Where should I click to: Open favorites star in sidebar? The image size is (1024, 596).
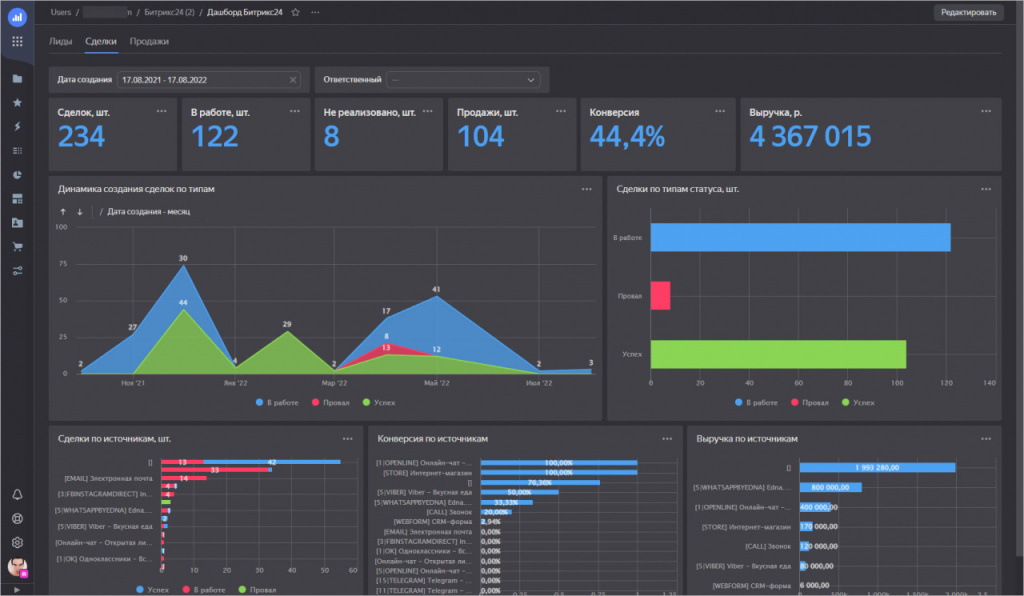coord(18,102)
